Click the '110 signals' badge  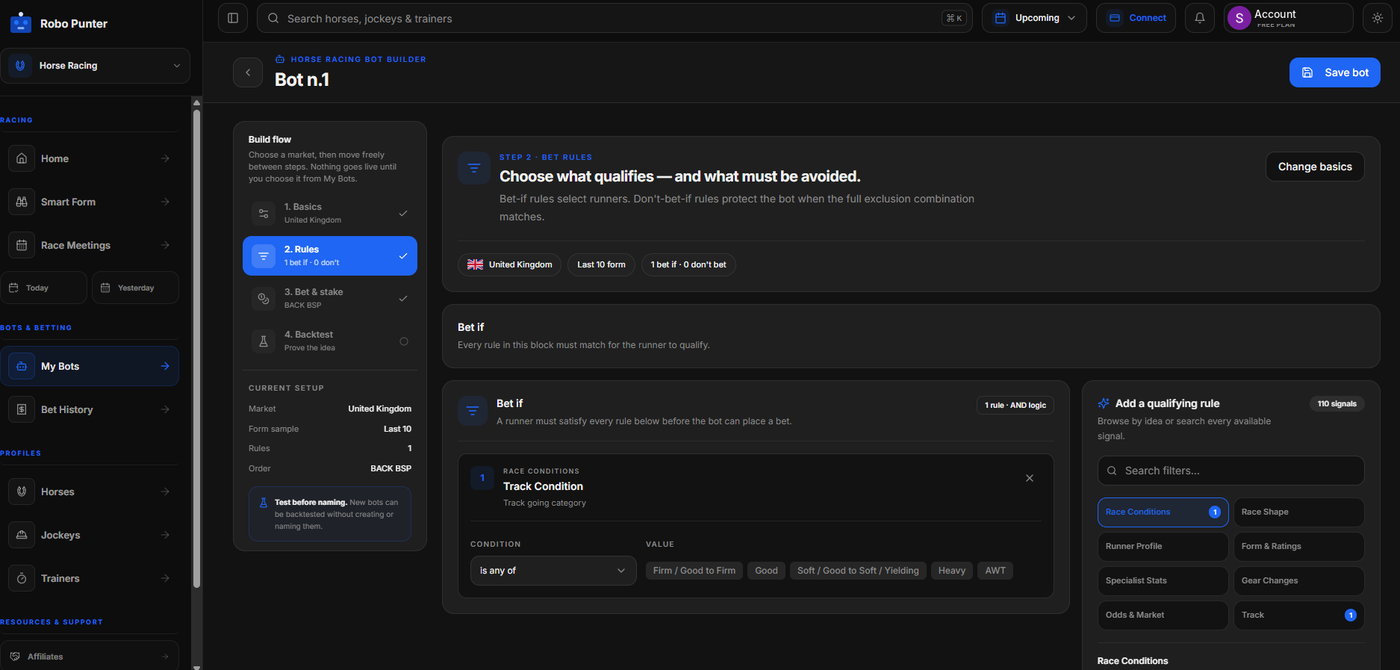tap(1336, 404)
